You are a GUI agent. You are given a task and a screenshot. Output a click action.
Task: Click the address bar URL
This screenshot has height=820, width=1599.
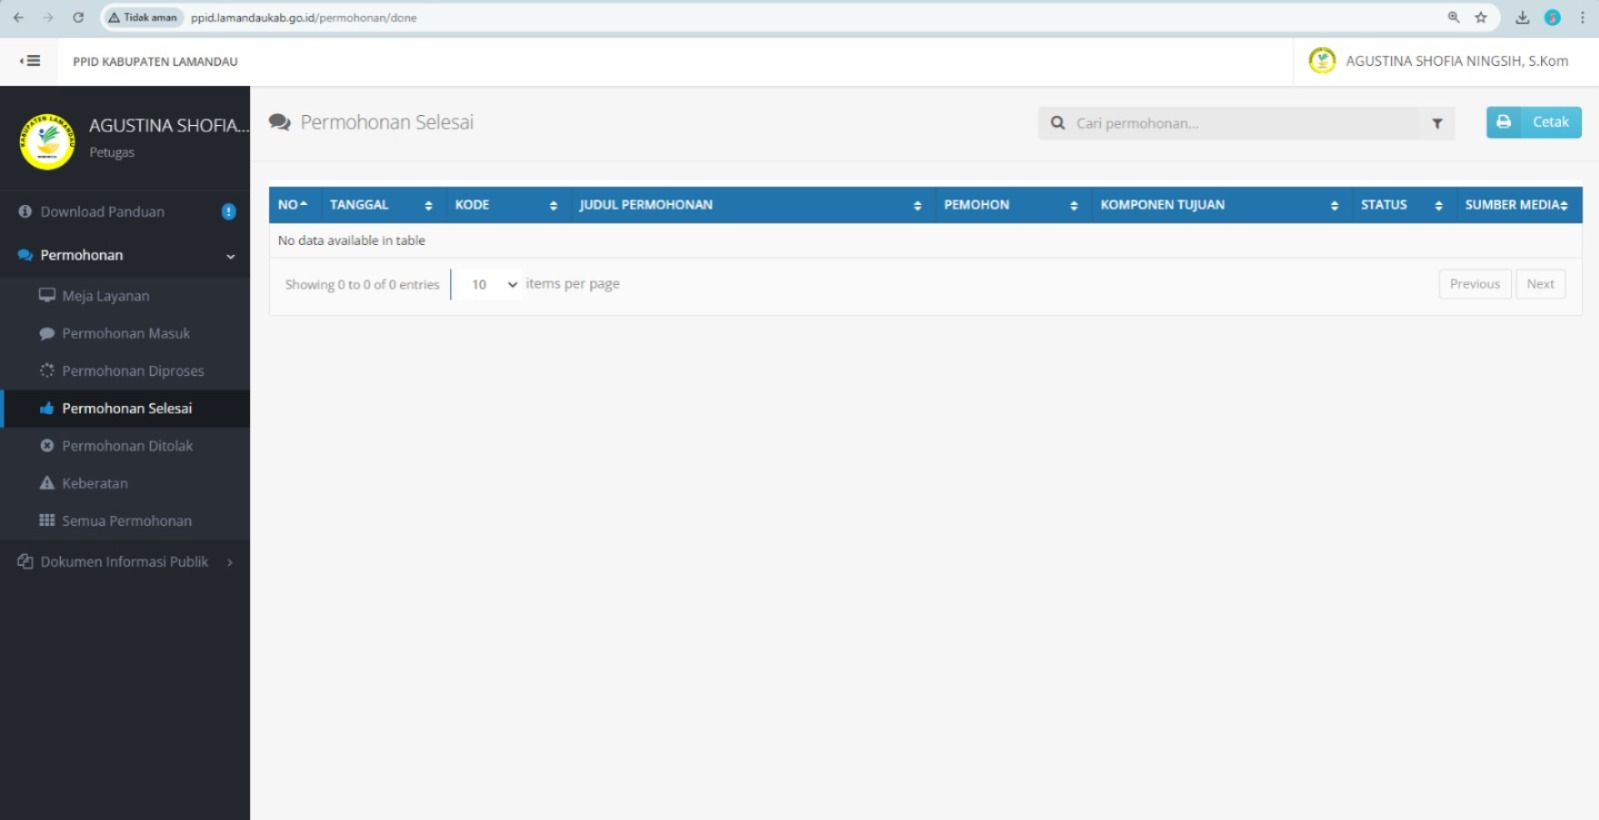point(304,17)
